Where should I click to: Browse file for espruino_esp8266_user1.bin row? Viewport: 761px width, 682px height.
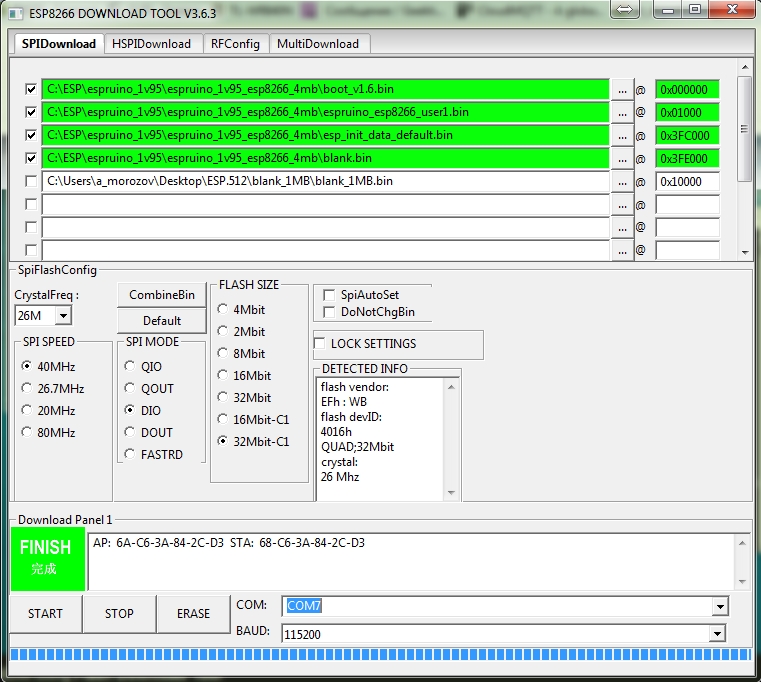coord(622,113)
